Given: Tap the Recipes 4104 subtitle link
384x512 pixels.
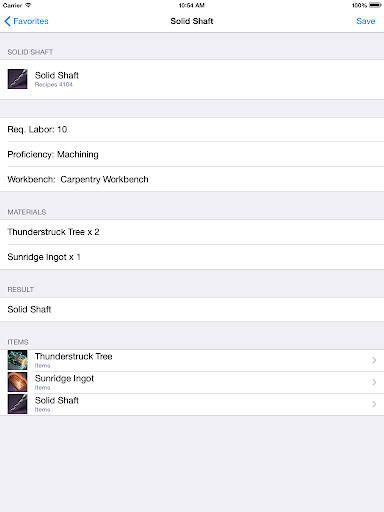Looking at the screenshot, I should click(54, 85).
